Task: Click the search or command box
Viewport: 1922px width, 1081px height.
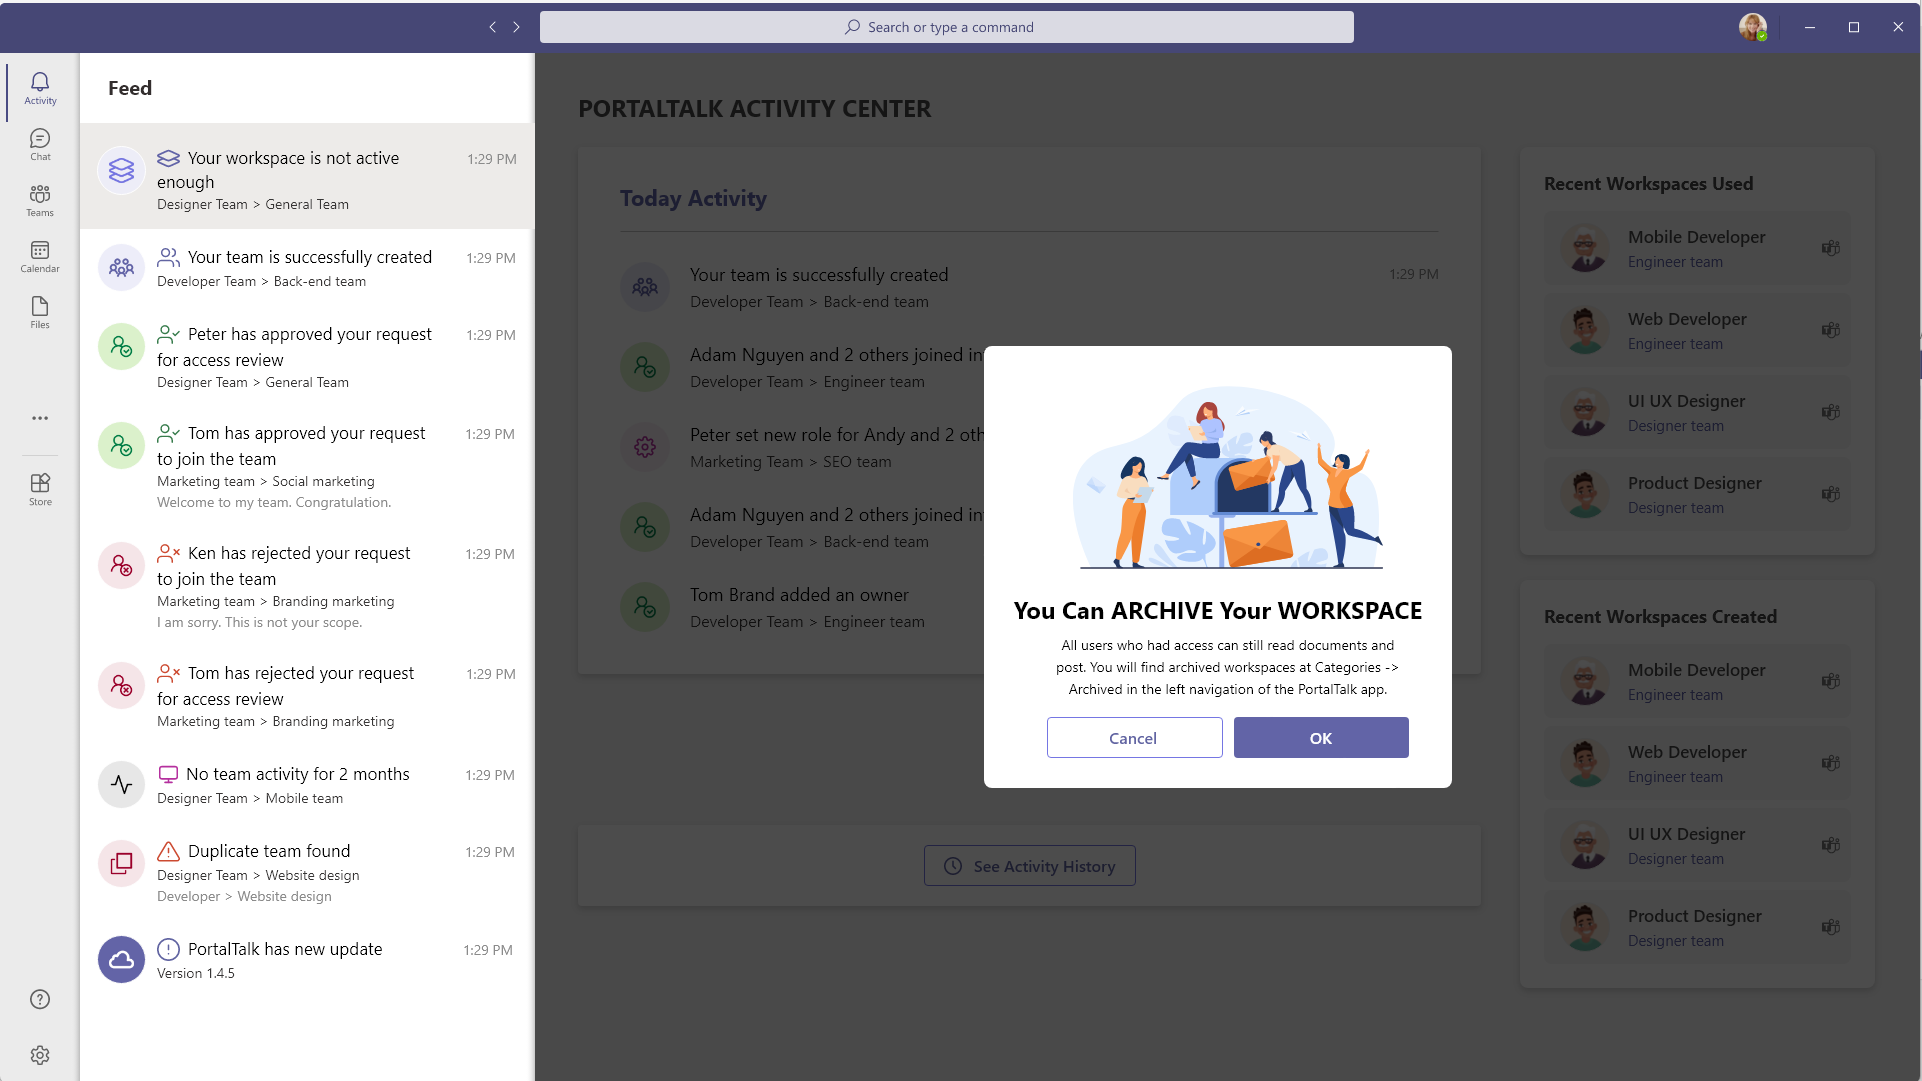Action: (x=947, y=27)
